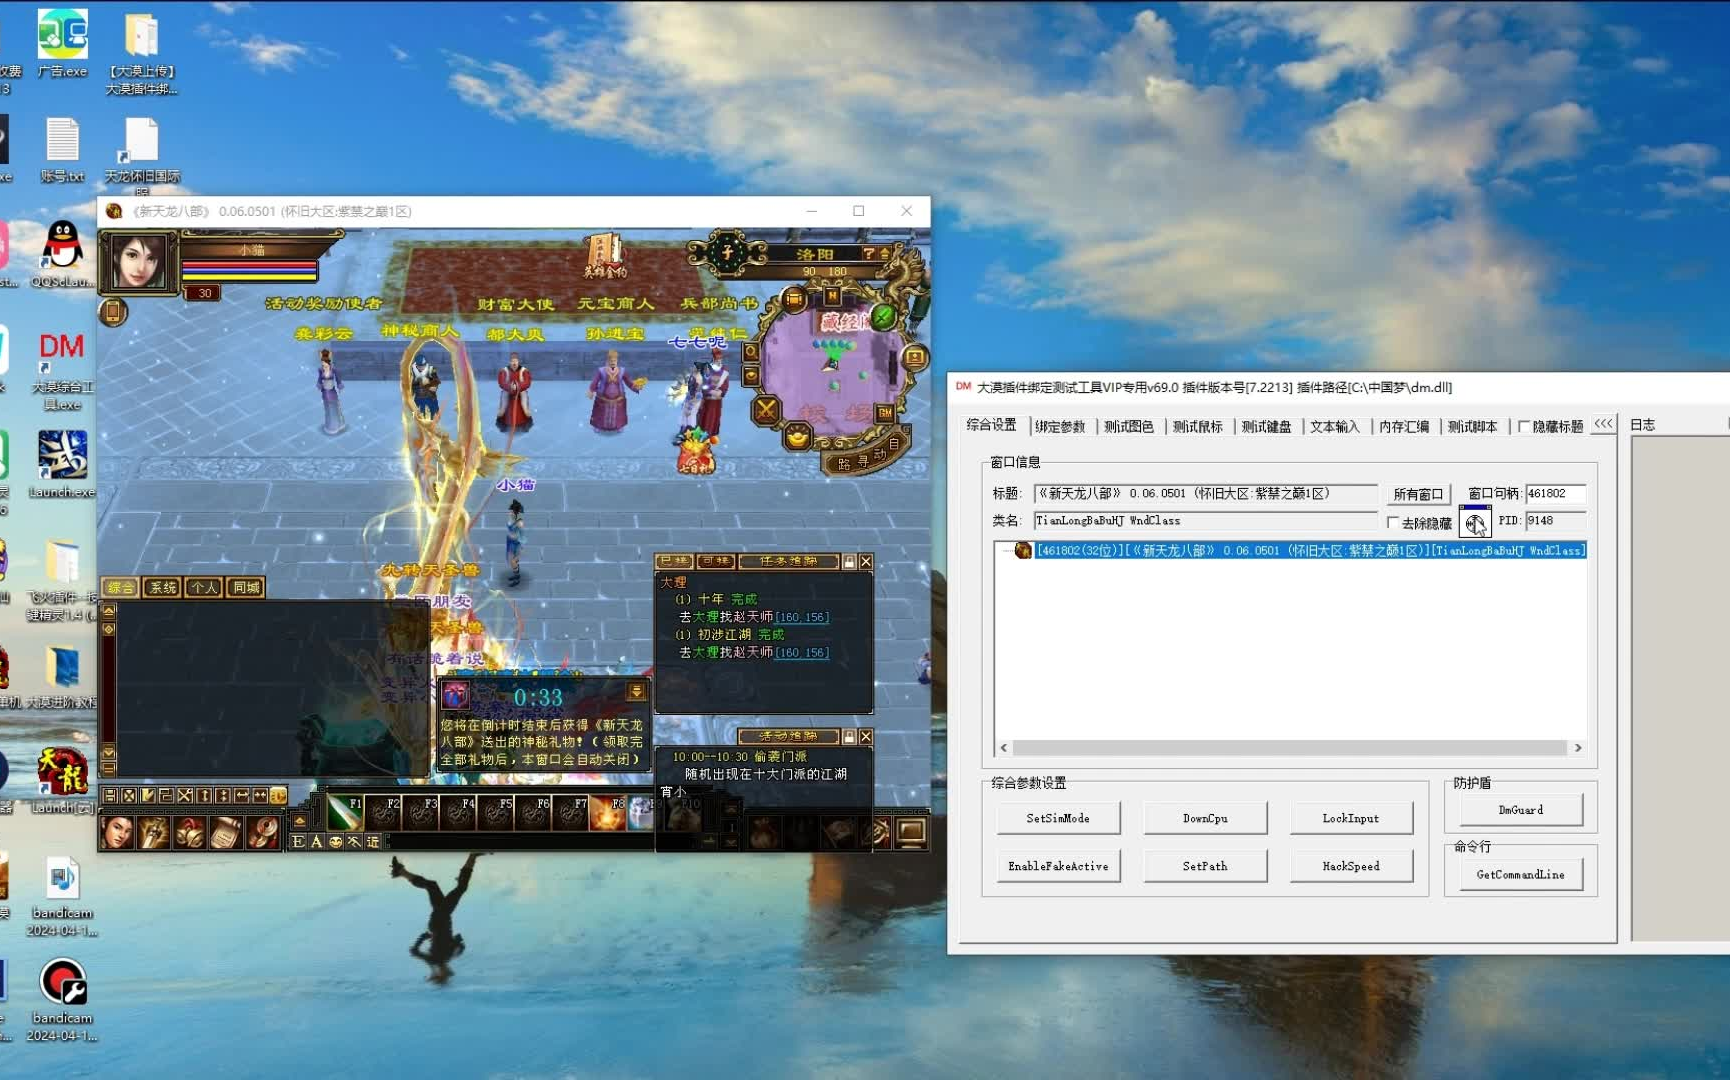
Task: Click the gift box icon beside countdown
Action: point(455,695)
